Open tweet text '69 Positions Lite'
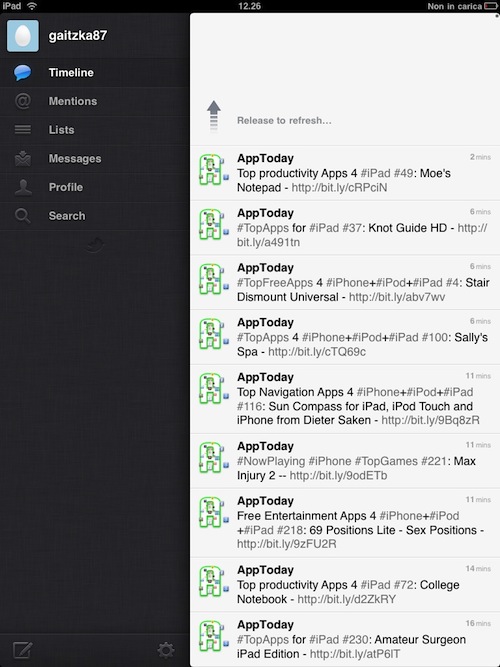 354,530
